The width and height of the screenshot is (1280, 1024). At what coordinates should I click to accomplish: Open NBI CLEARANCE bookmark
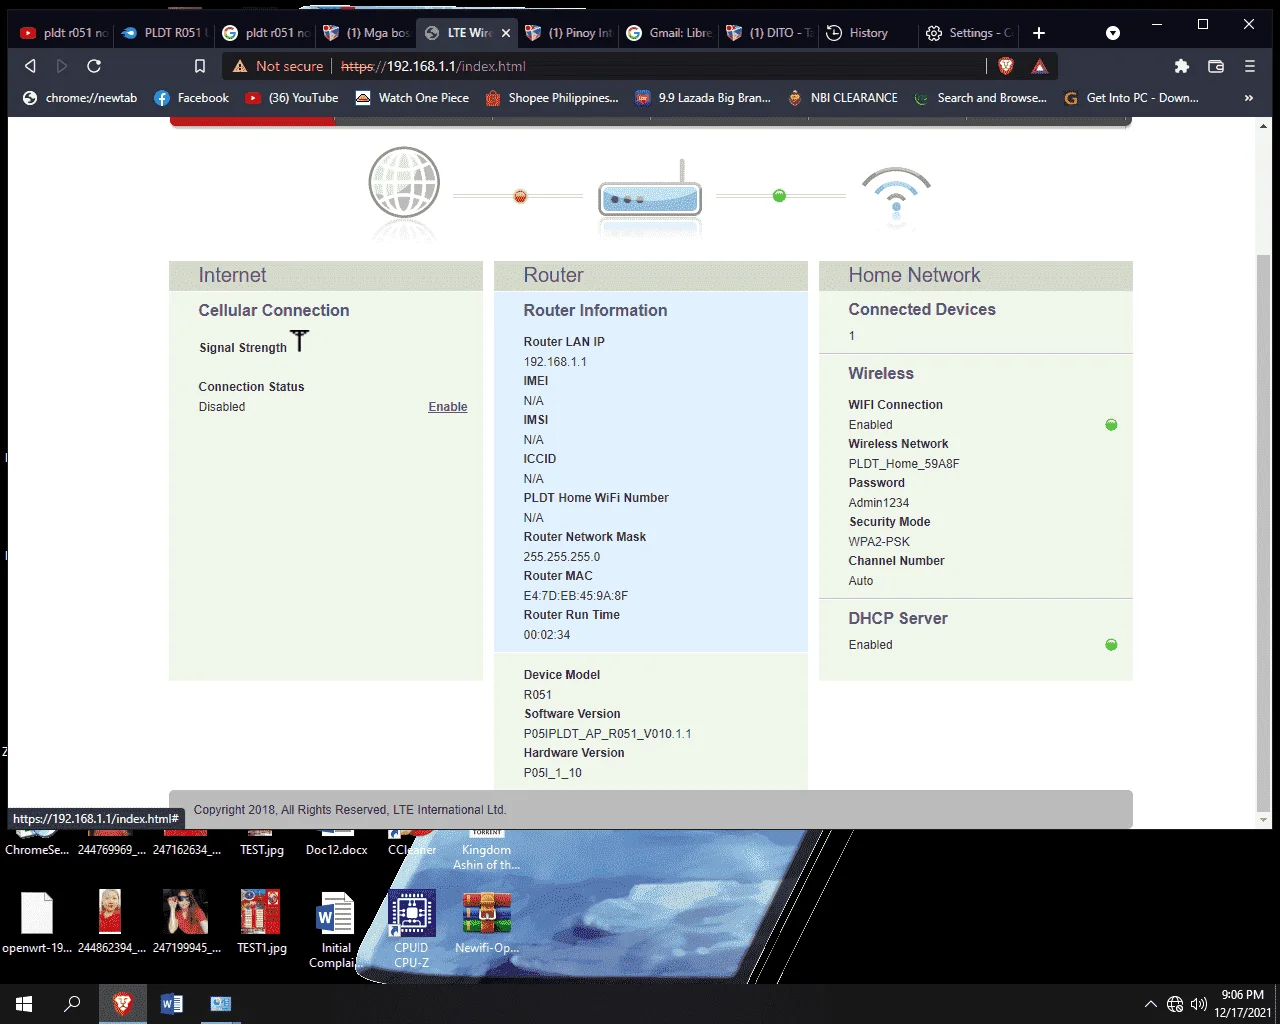click(x=842, y=98)
